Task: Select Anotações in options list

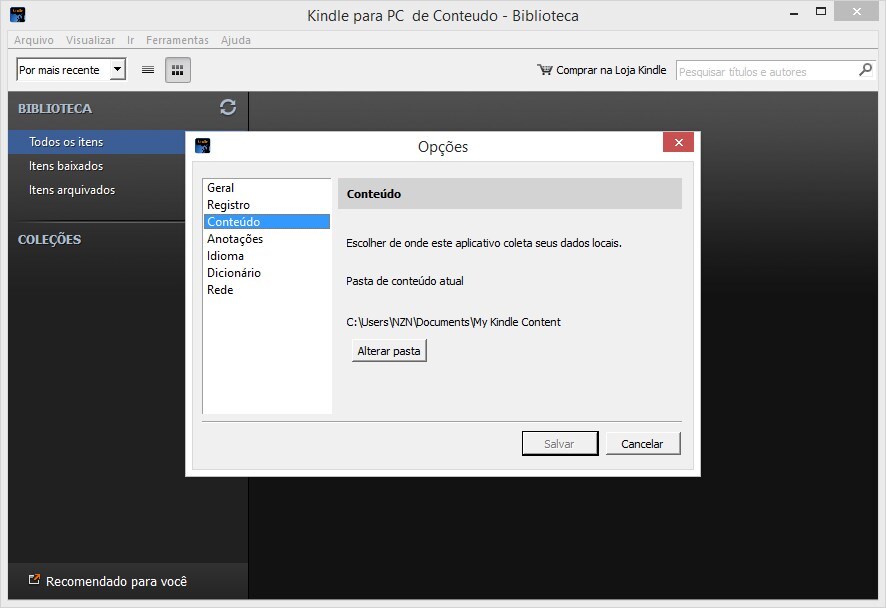Action: click(x=267, y=238)
